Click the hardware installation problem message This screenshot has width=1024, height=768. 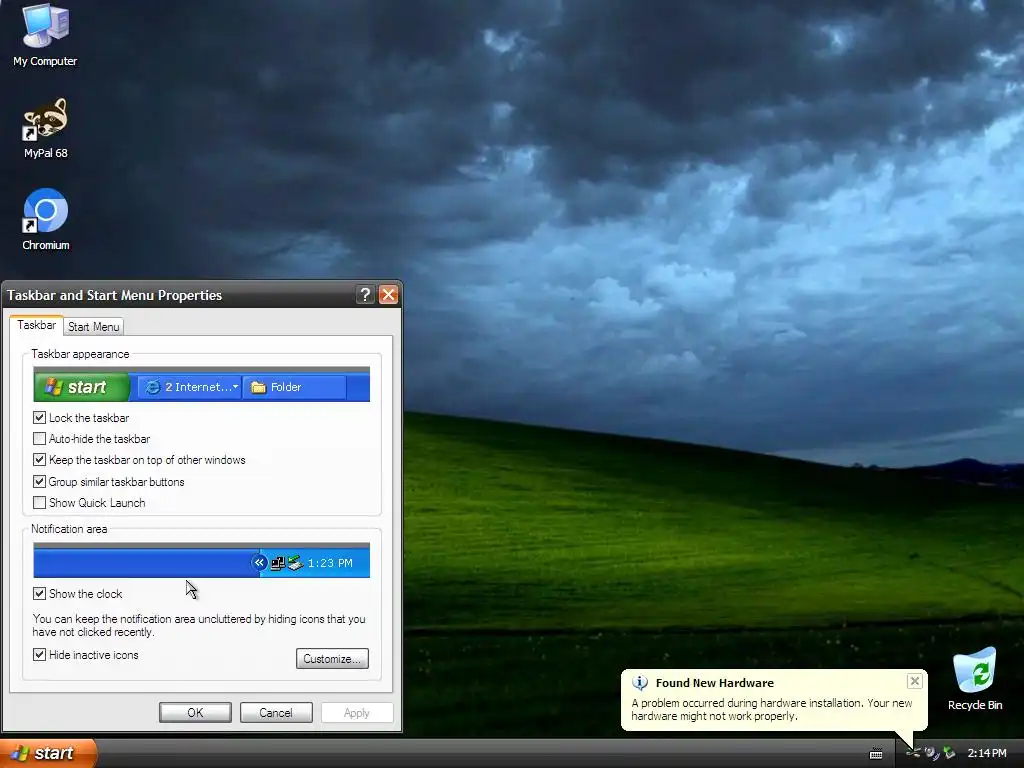pyautogui.click(x=771, y=709)
